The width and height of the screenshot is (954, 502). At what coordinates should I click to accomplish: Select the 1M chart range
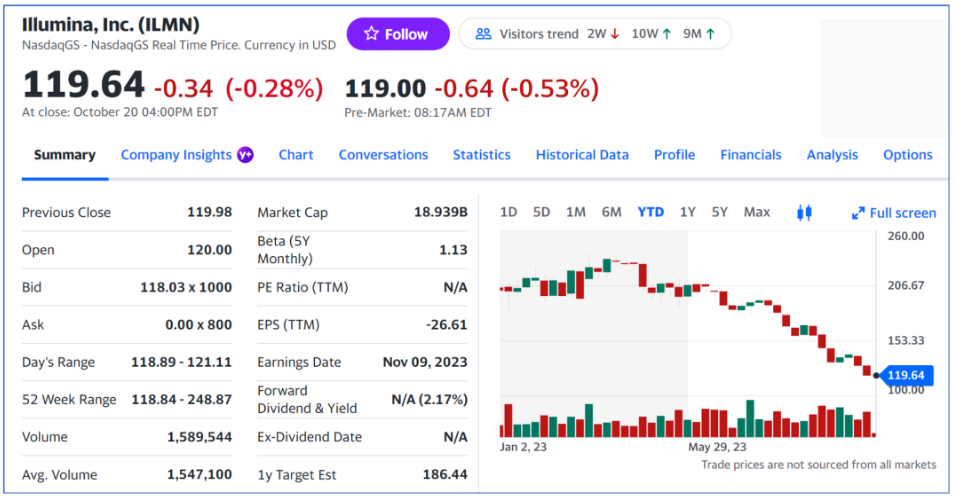(576, 212)
